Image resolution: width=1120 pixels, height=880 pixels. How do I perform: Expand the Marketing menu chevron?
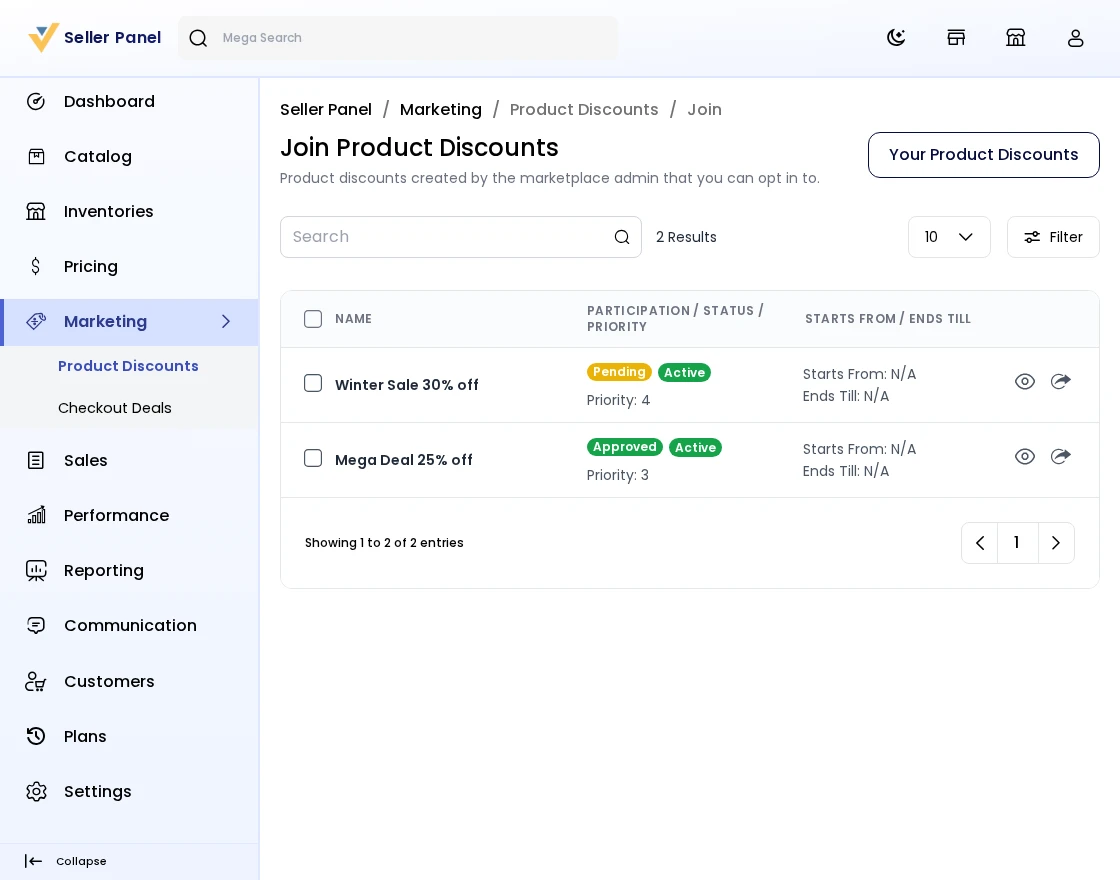[x=226, y=321]
